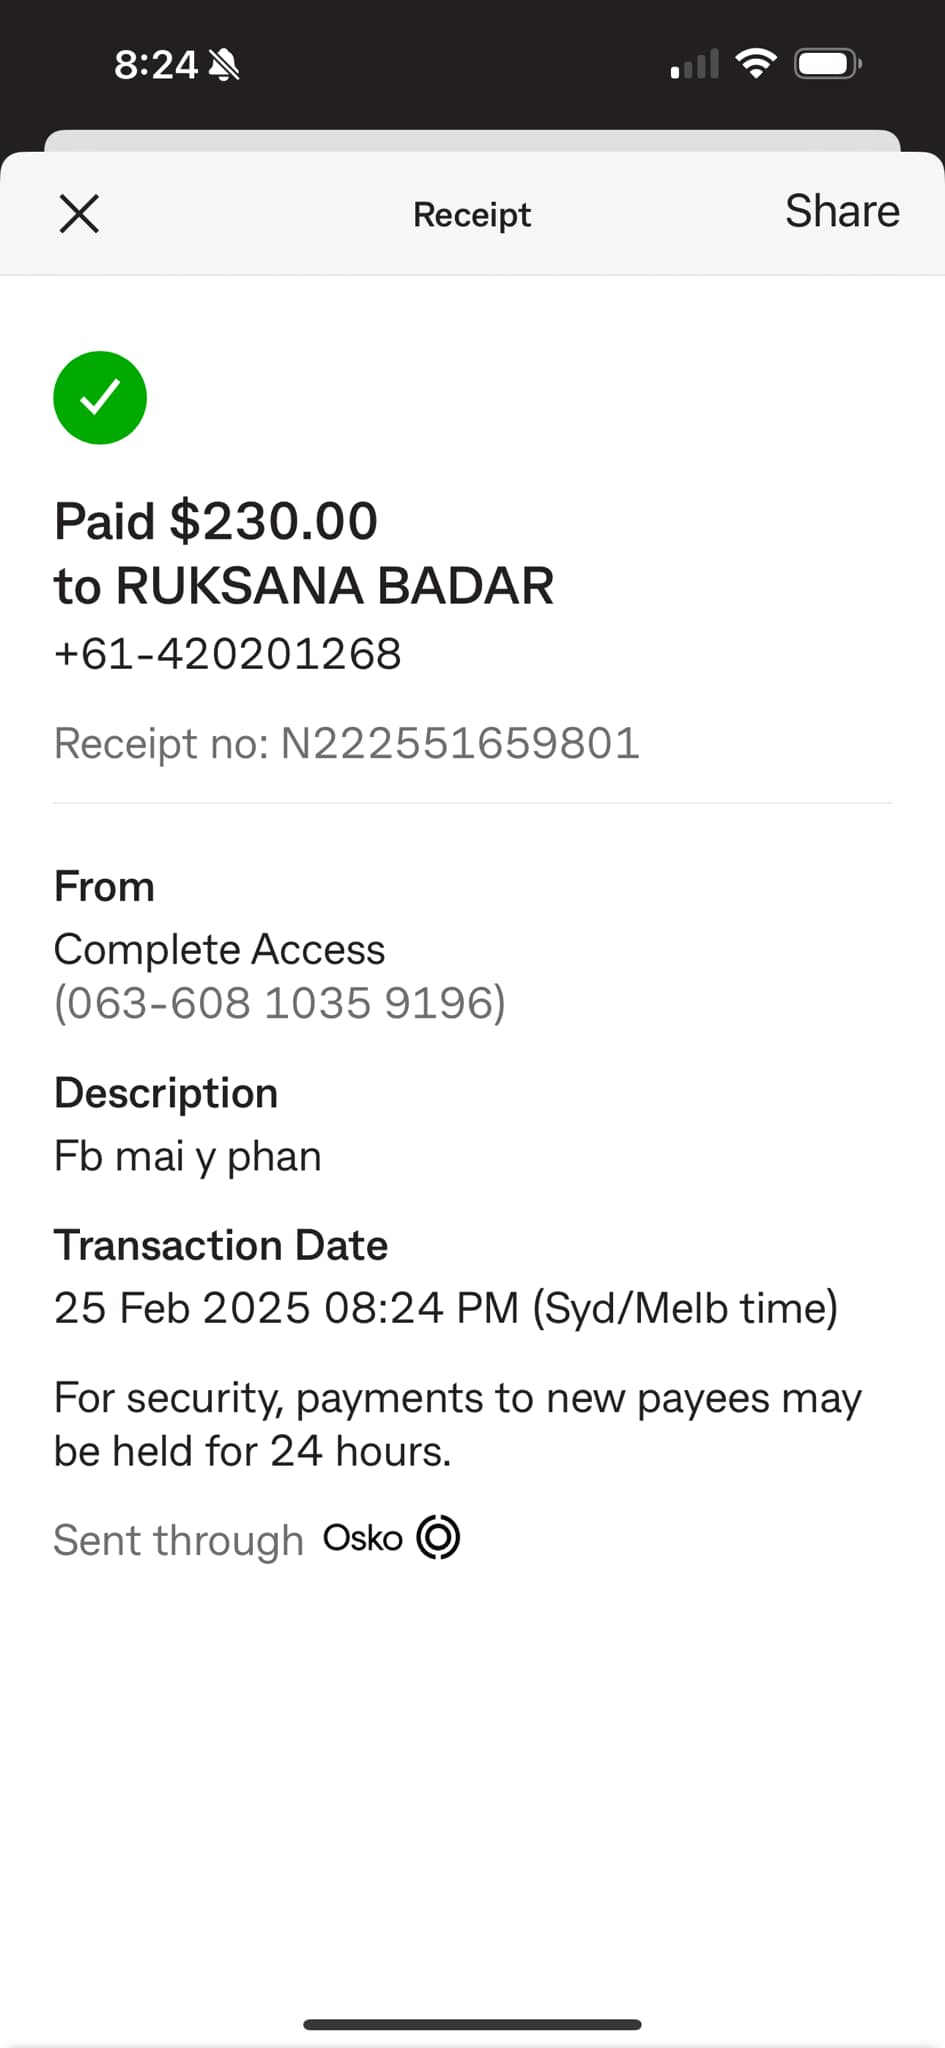This screenshot has width=945, height=2048.
Task: Tap the 8:24 status bar clock
Action: click(155, 66)
